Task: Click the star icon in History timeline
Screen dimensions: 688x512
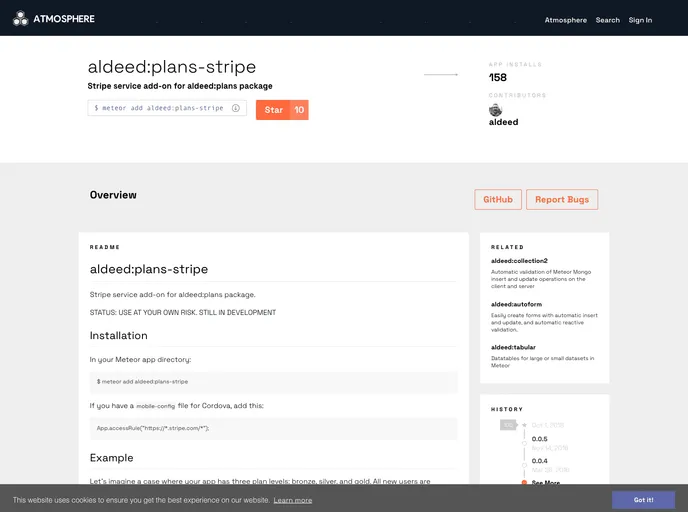Action: [524, 425]
